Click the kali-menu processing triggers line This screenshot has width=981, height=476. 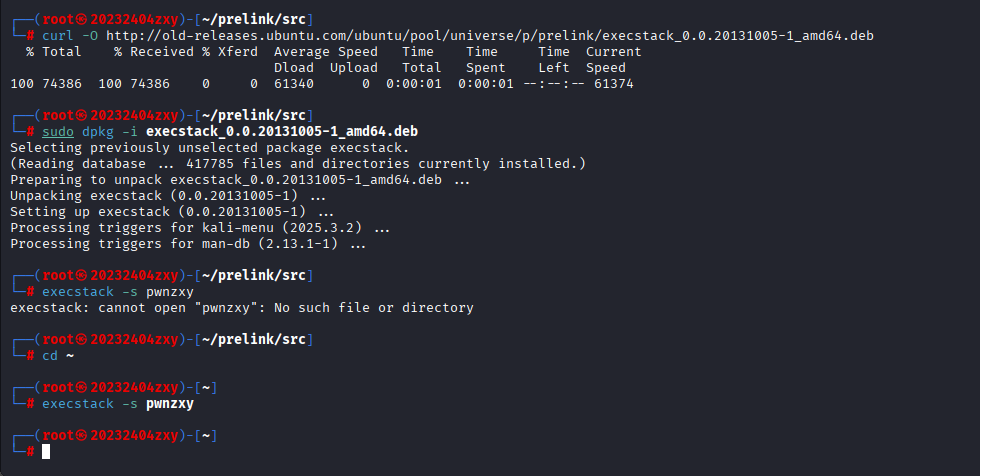[x=199, y=228]
